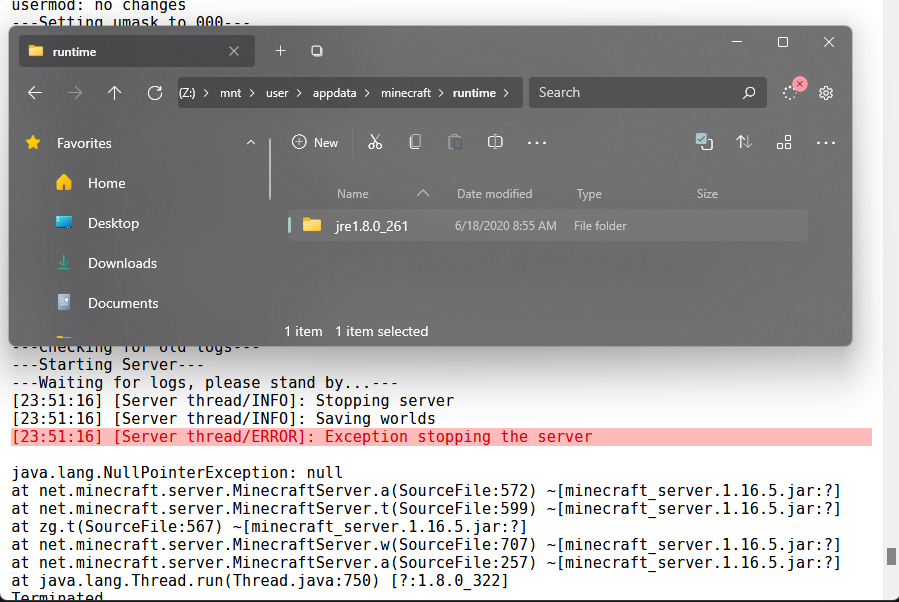The height and width of the screenshot is (602, 899).
Task: Click the Favorites star icon
Action: [33, 142]
